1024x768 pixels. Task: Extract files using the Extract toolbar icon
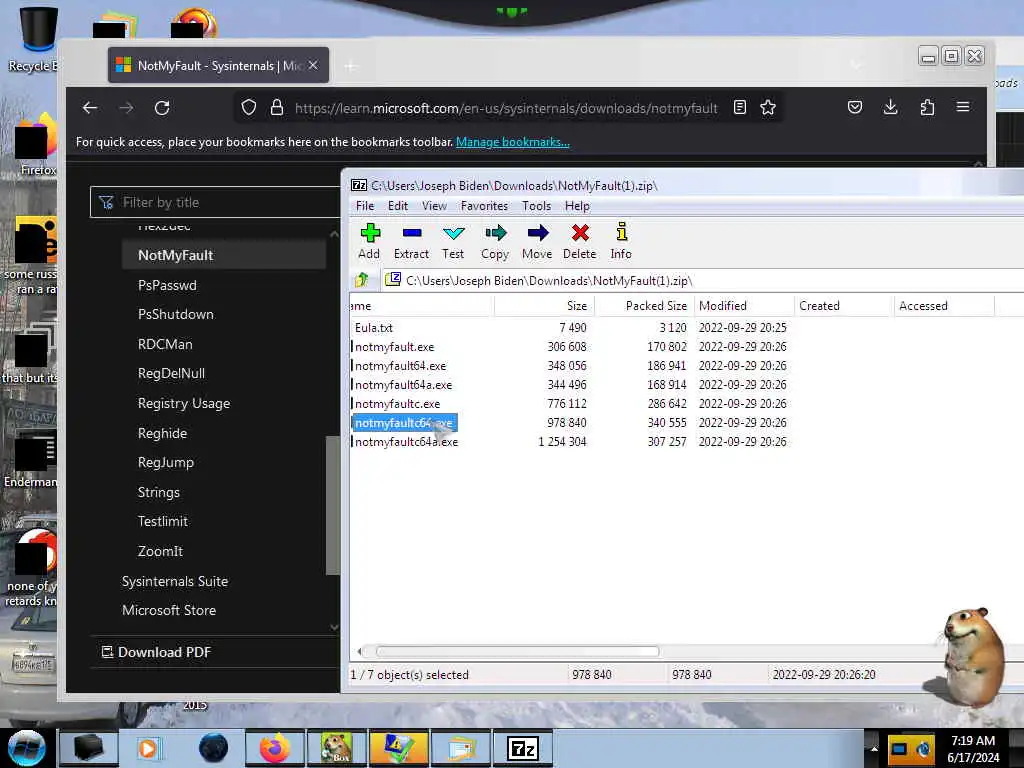click(x=411, y=242)
